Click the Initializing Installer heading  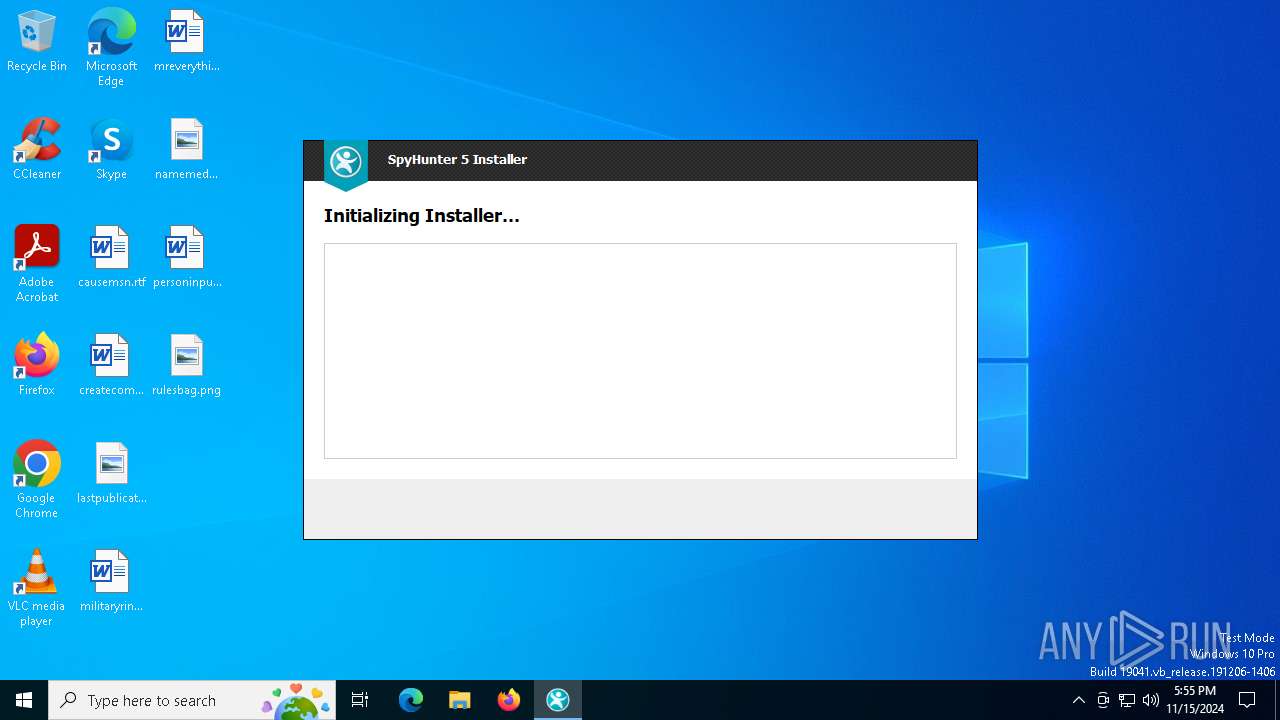click(421, 216)
